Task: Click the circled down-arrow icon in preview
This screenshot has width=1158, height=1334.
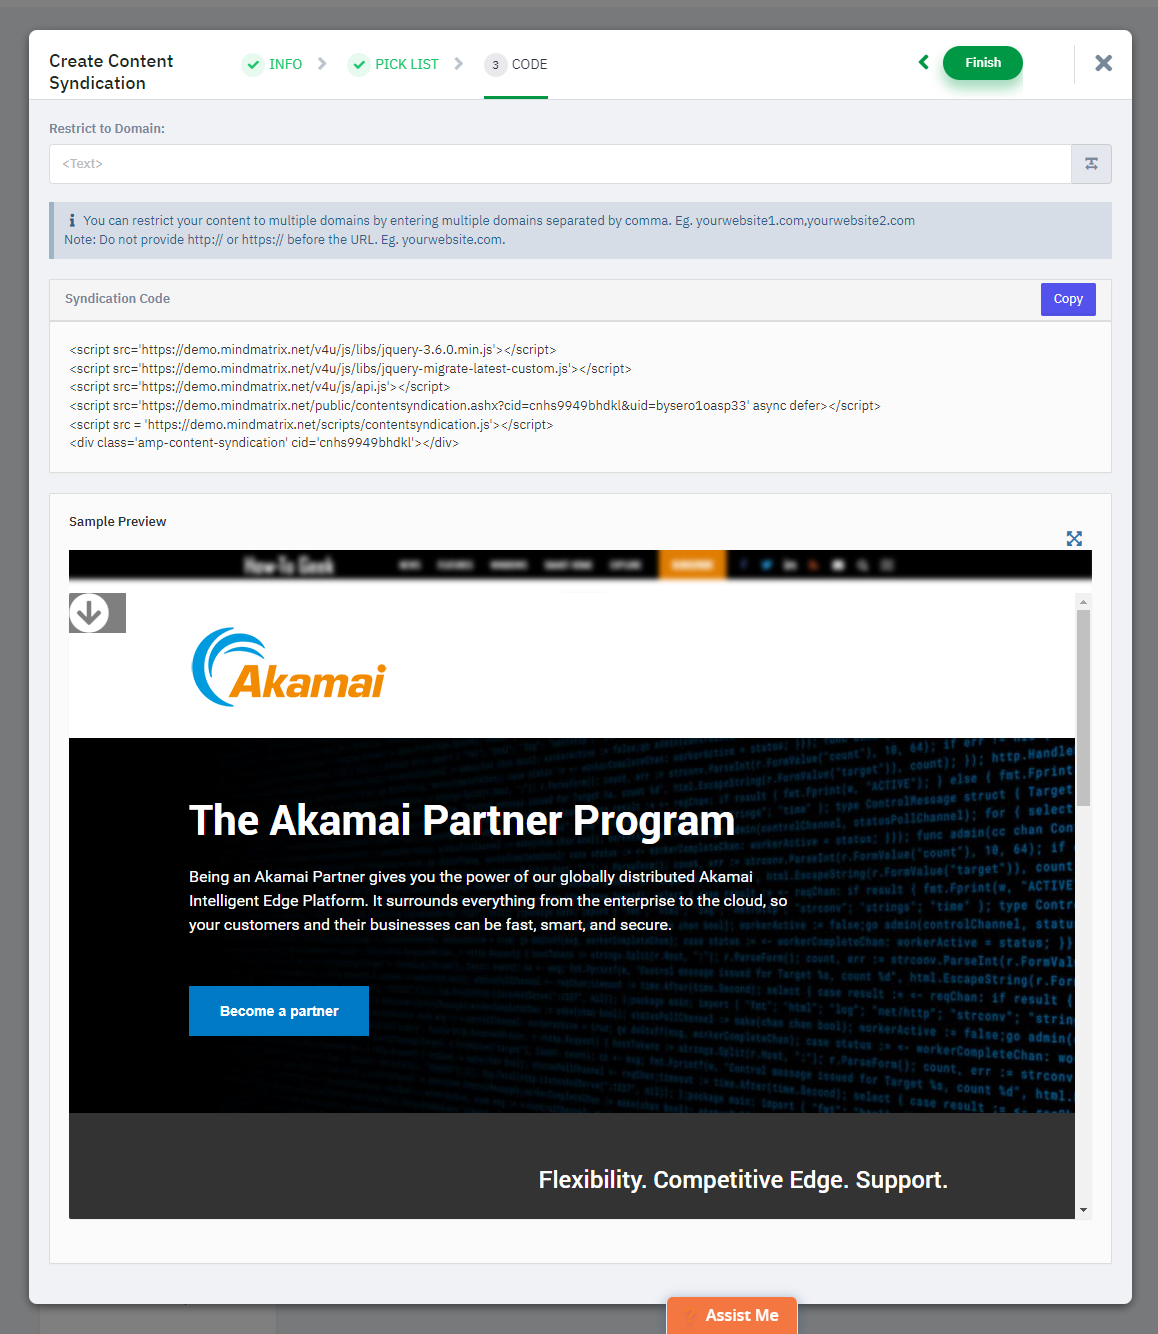Action: [90, 612]
